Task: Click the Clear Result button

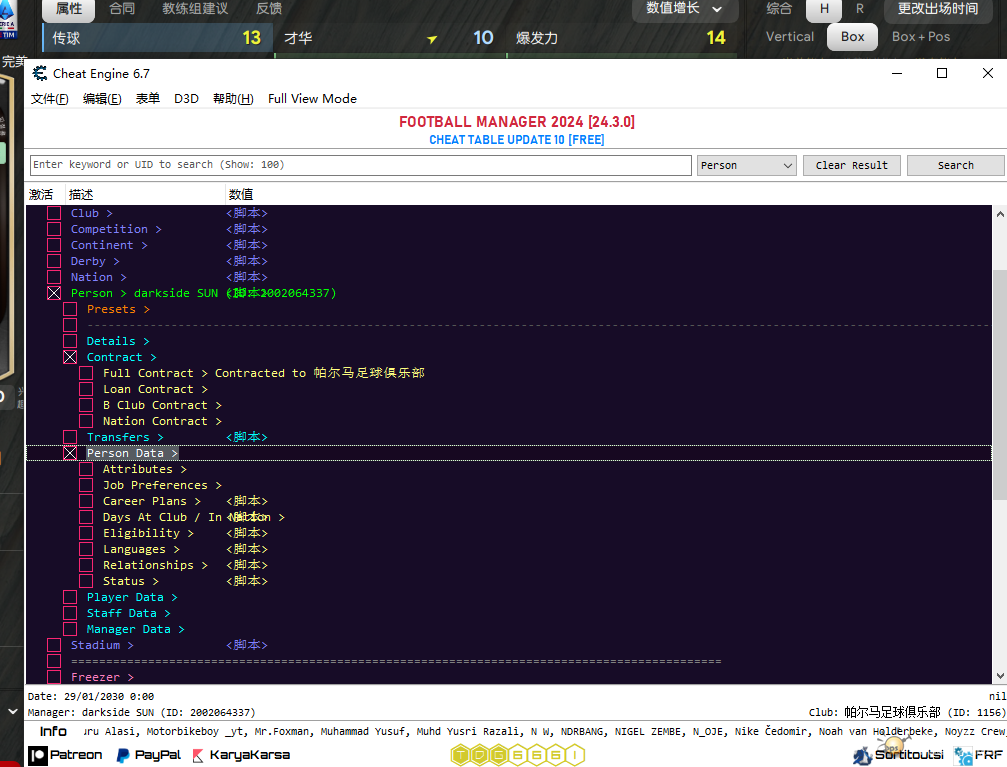Action: tap(852, 166)
